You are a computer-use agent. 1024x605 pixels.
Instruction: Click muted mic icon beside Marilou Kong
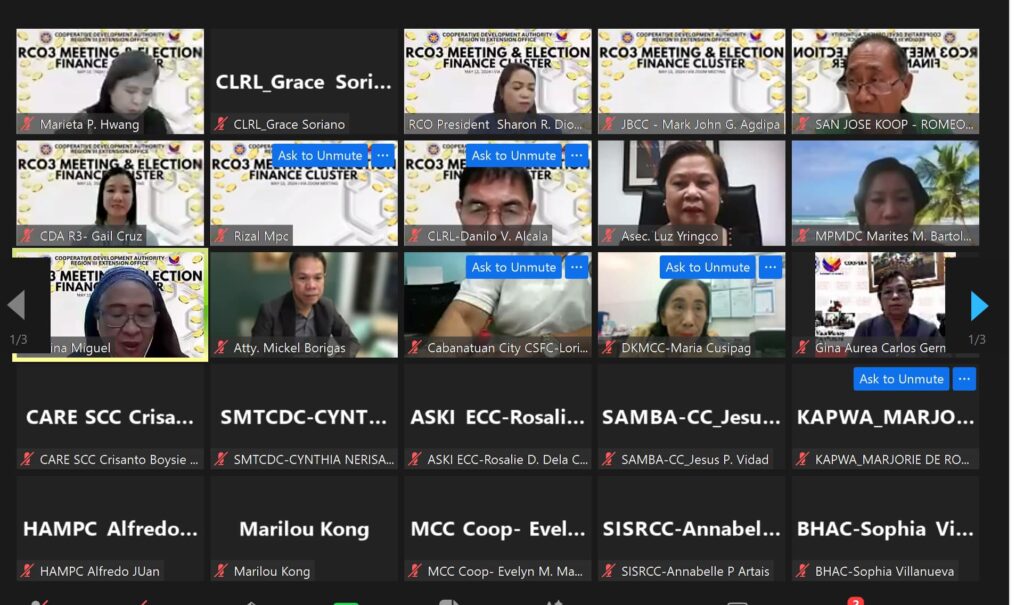pyautogui.click(x=221, y=571)
